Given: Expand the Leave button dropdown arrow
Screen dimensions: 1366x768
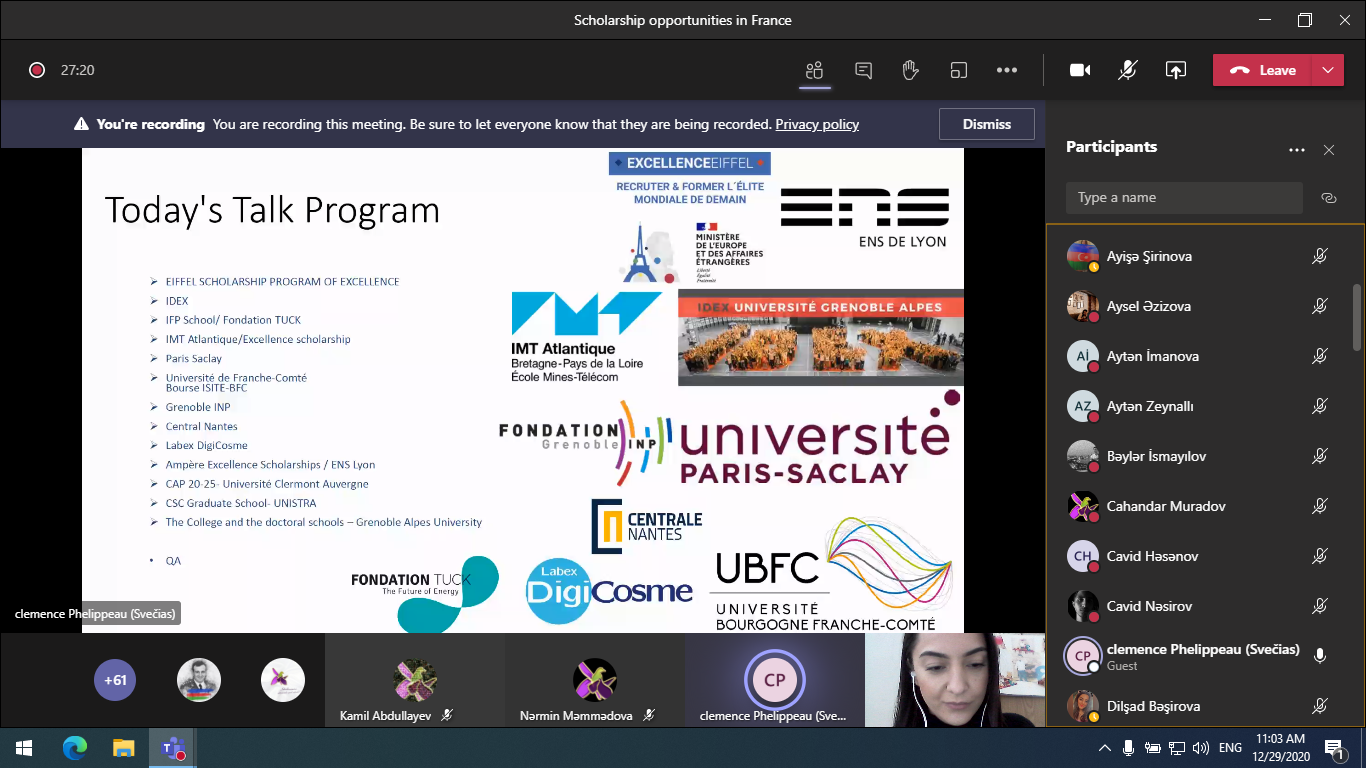Looking at the screenshot, I should click(x=1327, y=70).
